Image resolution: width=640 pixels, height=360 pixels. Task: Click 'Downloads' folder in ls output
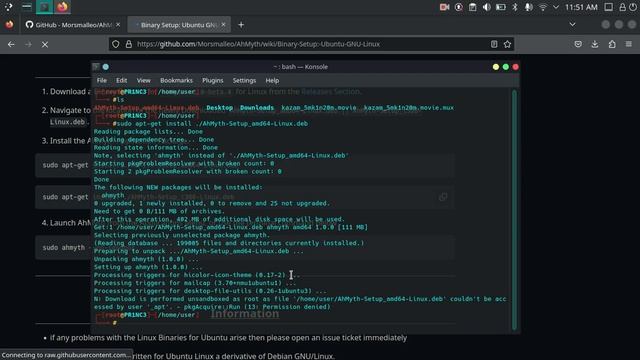coord(257,108)
